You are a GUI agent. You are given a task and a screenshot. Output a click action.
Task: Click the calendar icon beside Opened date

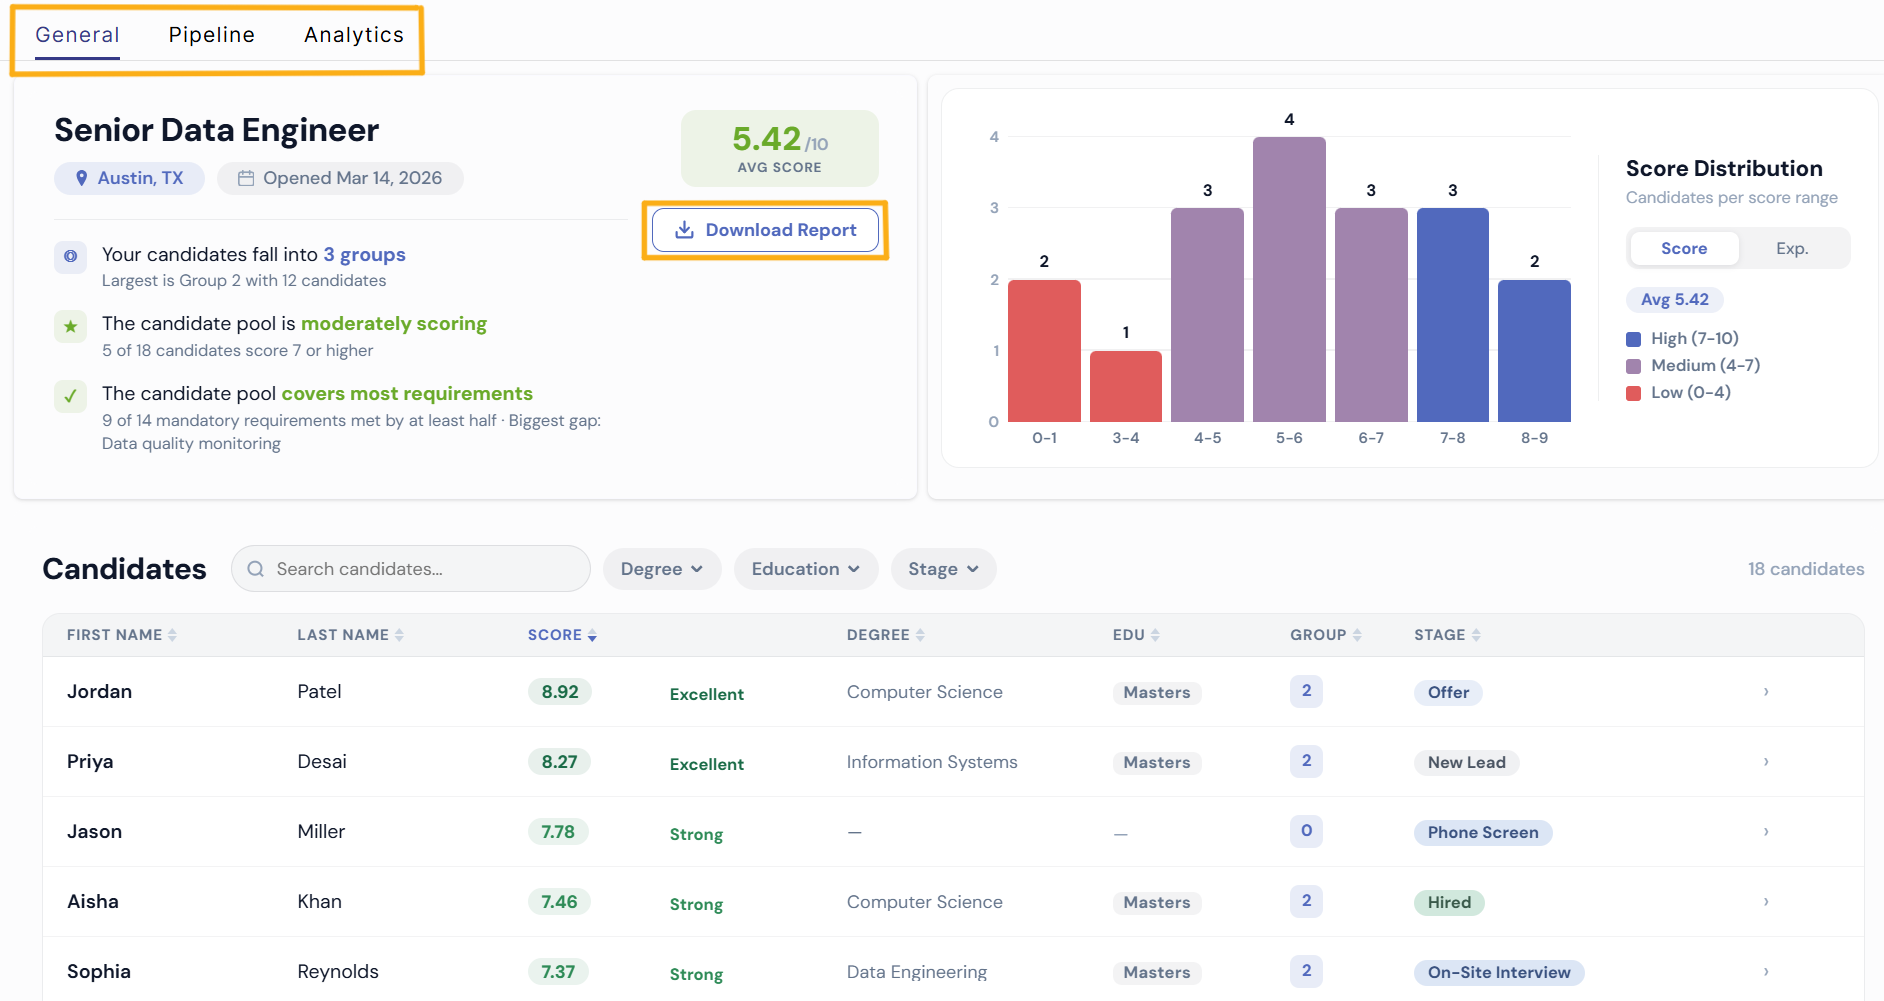click(x=245, y=178)
